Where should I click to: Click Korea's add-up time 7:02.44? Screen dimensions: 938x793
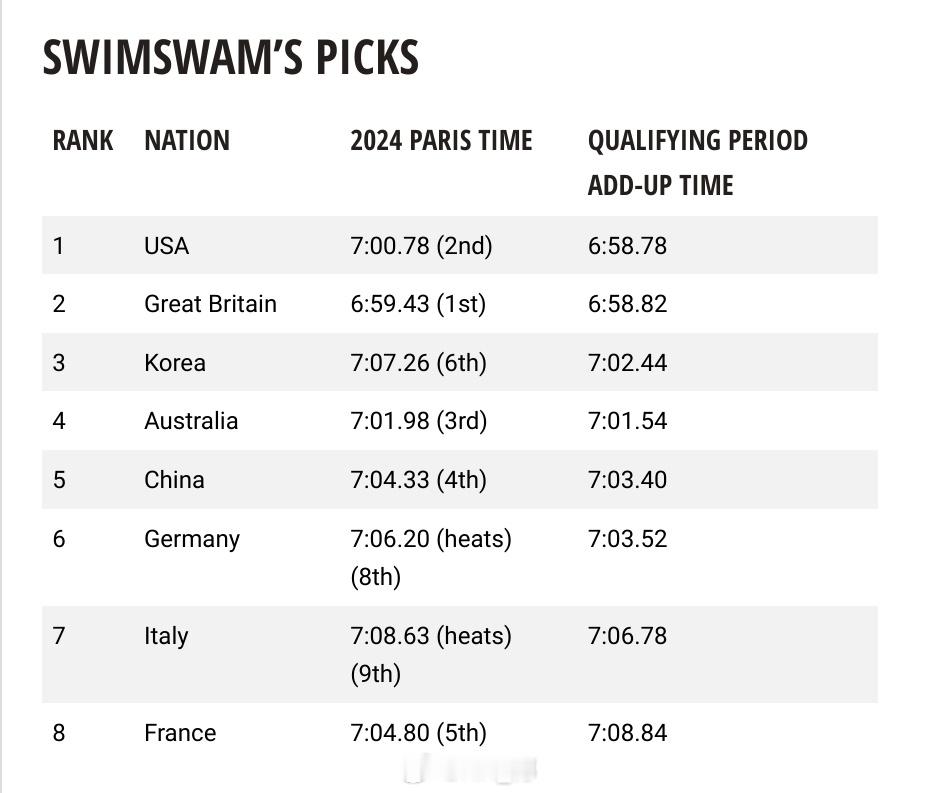tap(628, 362)
